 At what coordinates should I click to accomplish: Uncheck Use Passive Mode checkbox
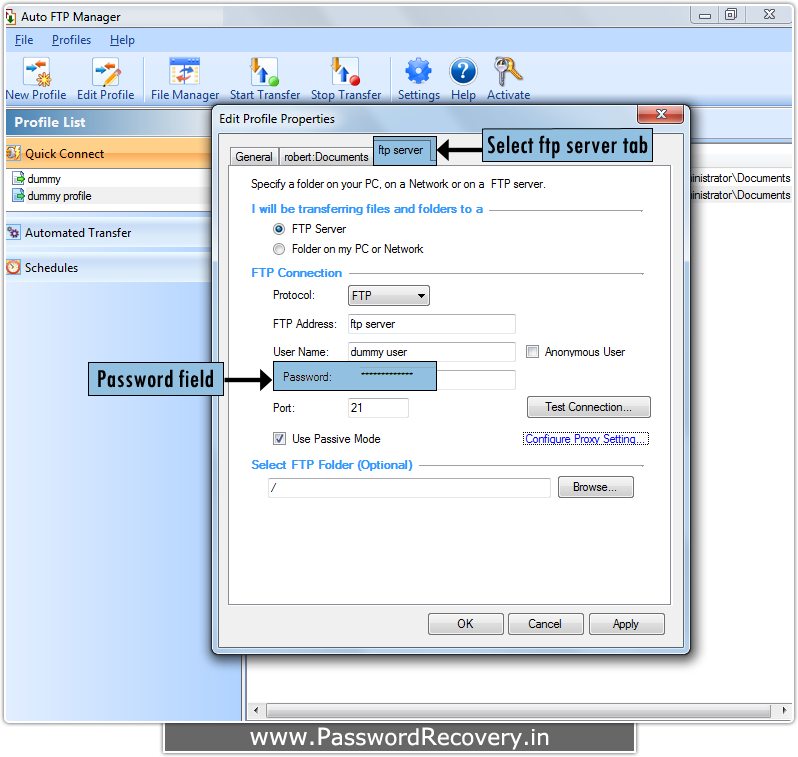point(279,438)
